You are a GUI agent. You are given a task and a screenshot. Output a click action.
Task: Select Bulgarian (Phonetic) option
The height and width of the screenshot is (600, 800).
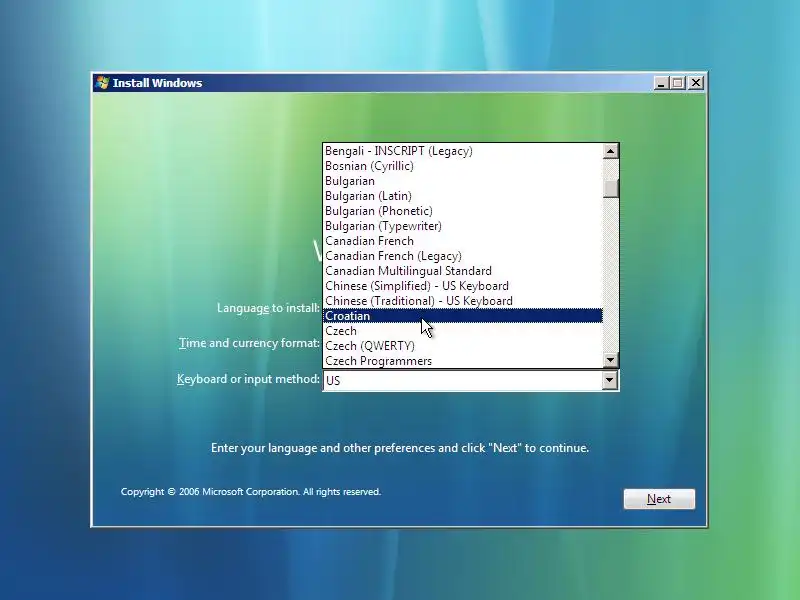463,211
